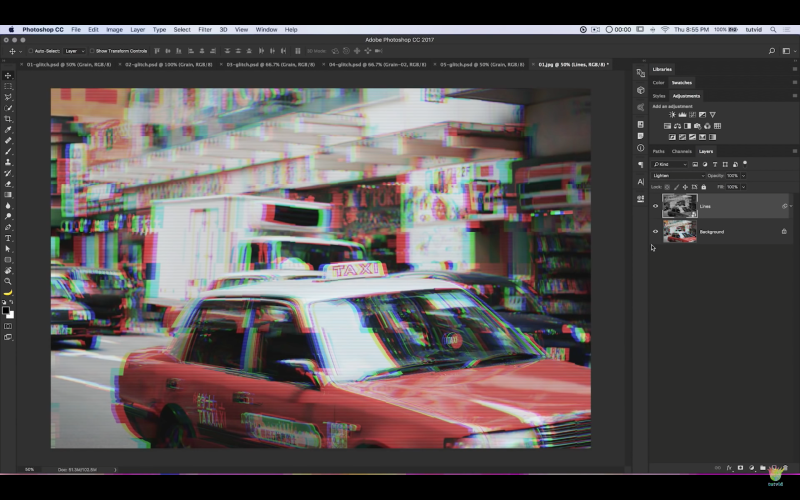Open the workspace switcher dropdown
The image size is (800, 500).
(x=788, y=51)
